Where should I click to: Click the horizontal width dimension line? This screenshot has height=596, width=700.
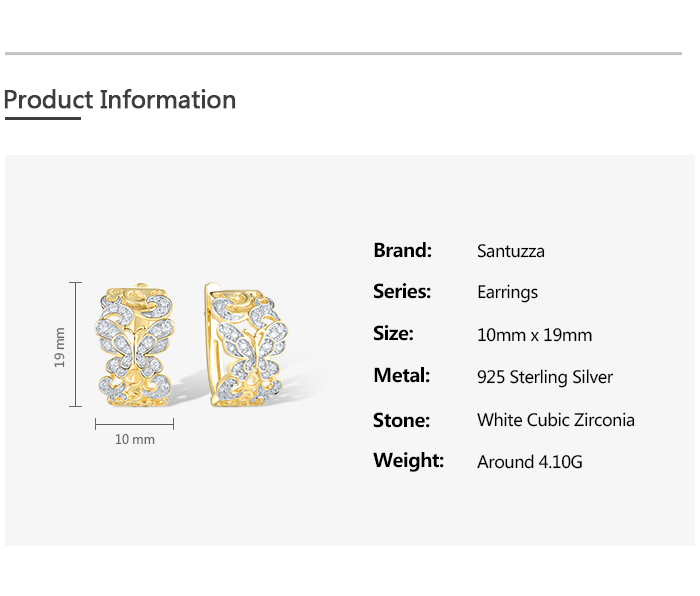coord(135,424)
